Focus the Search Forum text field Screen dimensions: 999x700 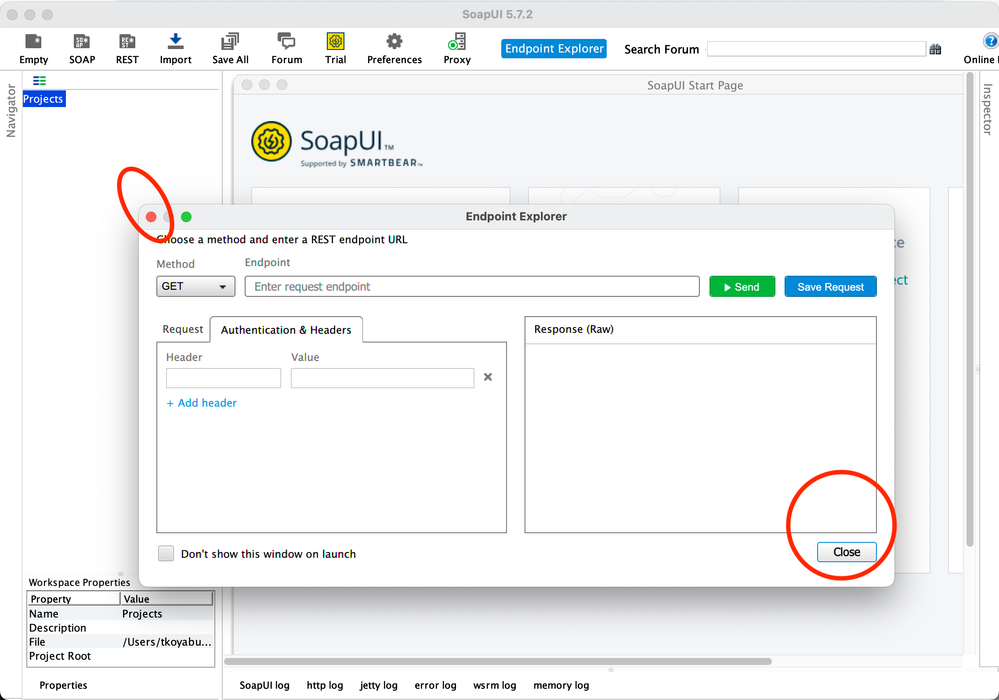tap(816, 49)
